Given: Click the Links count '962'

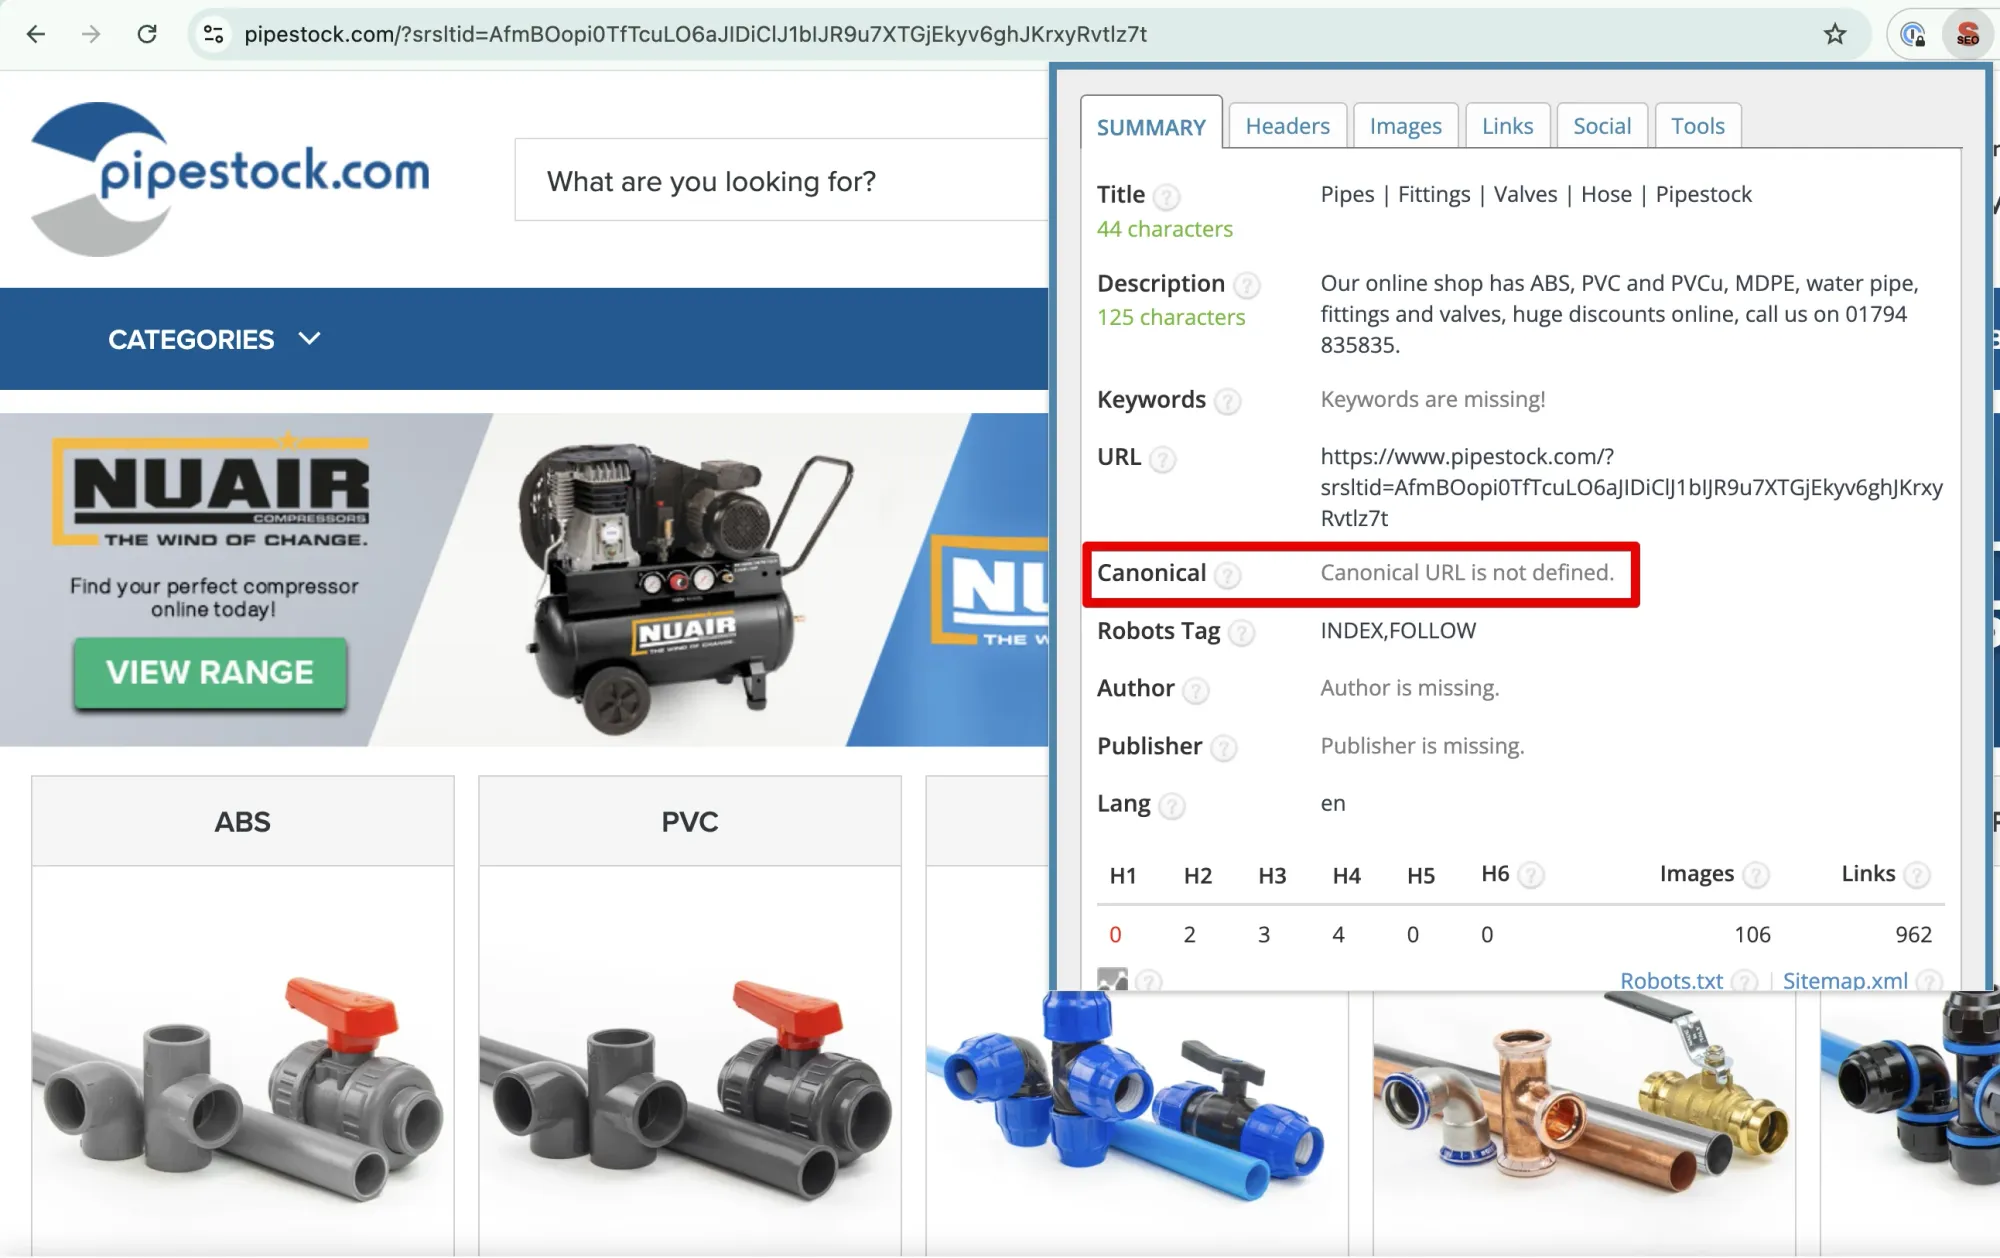Looking at the screenshot, I should coord(1913,934).
